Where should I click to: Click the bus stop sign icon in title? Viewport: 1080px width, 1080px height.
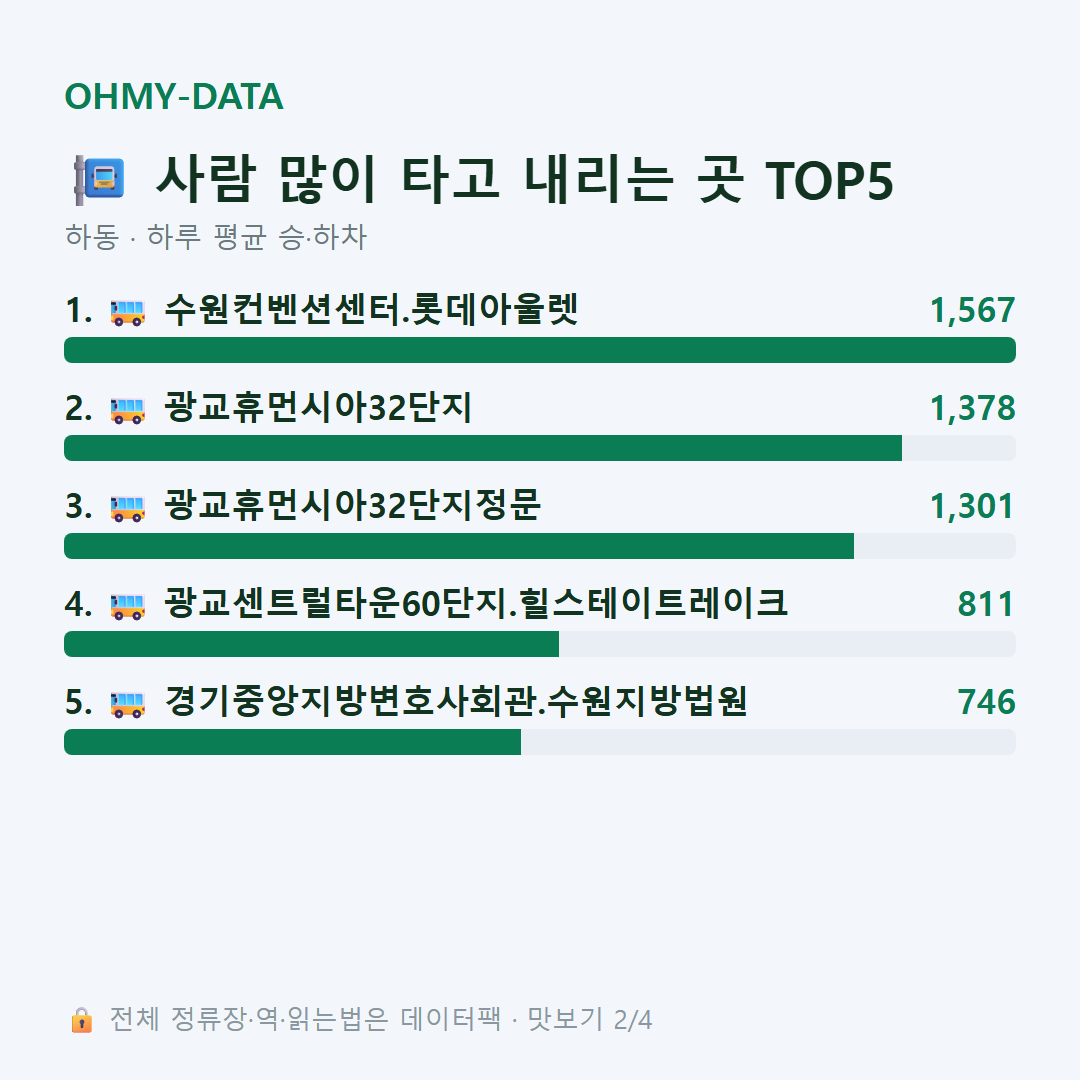coord(99,180)
